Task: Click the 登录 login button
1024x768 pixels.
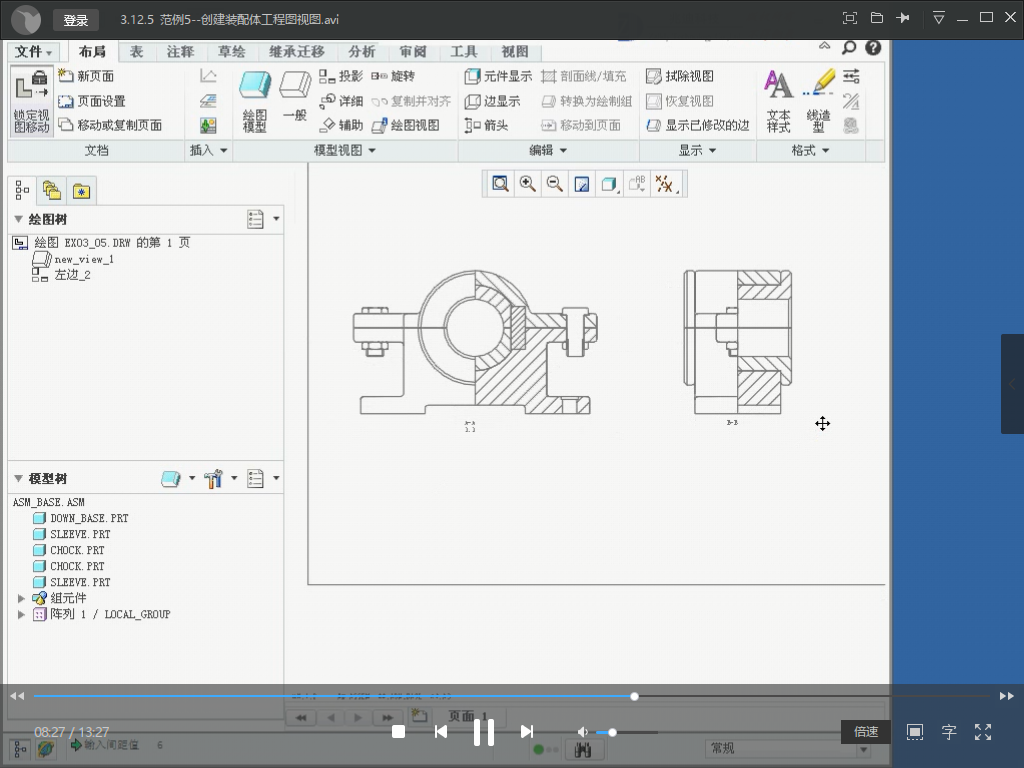Action: pos(76,20)
